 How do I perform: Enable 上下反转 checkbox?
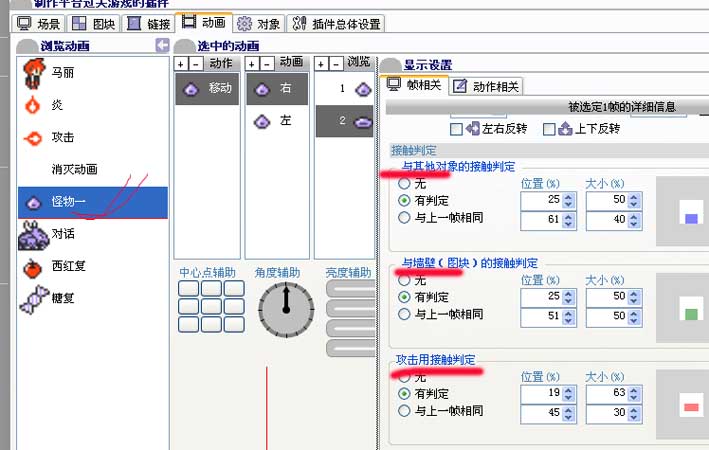click(x=549, y=129)
